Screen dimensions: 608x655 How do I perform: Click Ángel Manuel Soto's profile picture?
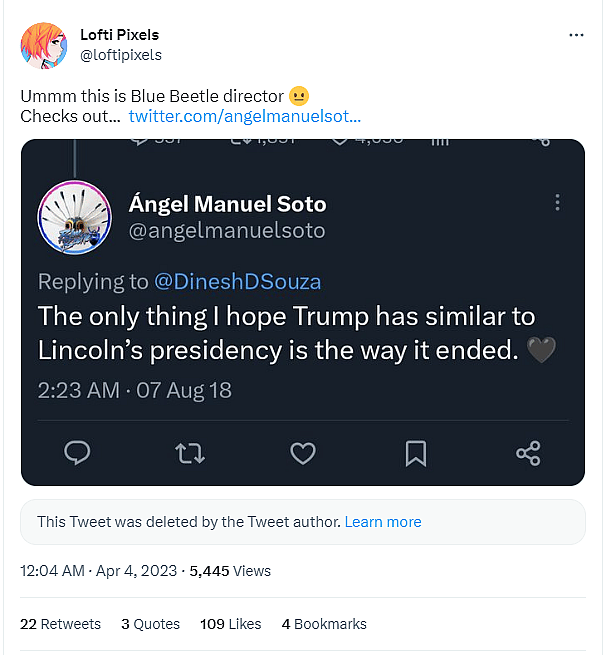coord(75,217)
